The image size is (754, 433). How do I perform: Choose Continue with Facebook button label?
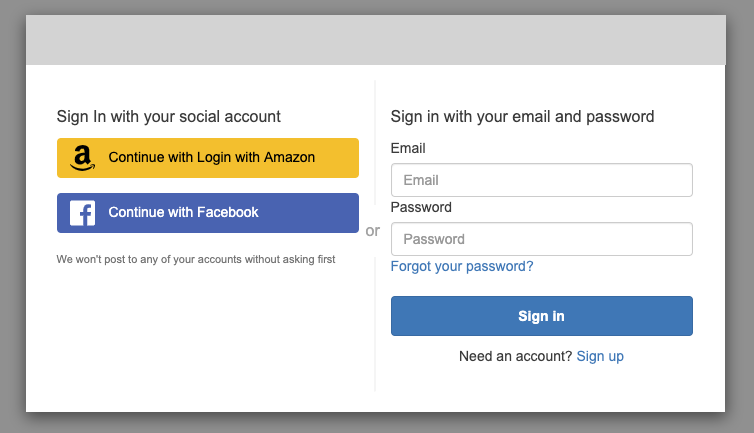[x=183, y=212]
